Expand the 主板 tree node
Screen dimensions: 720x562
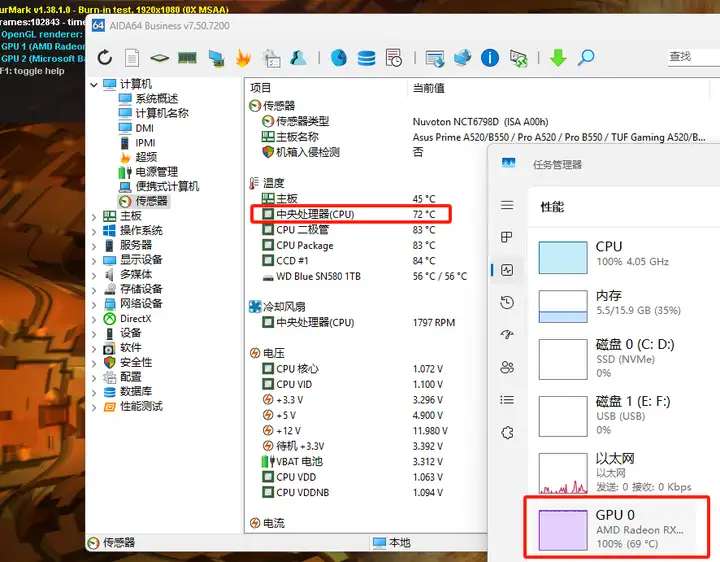click(94, 217)
